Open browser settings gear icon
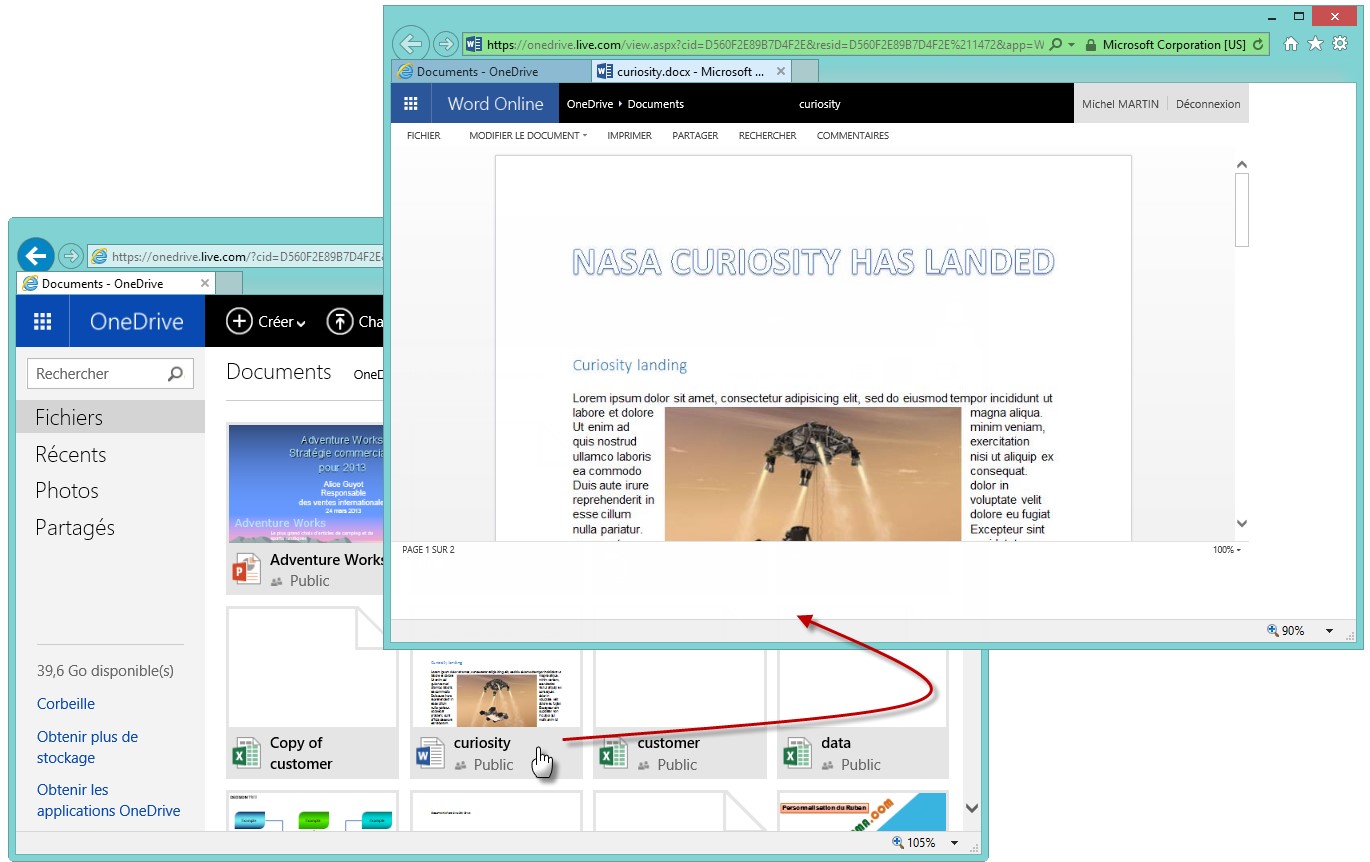 point(1340,44)
